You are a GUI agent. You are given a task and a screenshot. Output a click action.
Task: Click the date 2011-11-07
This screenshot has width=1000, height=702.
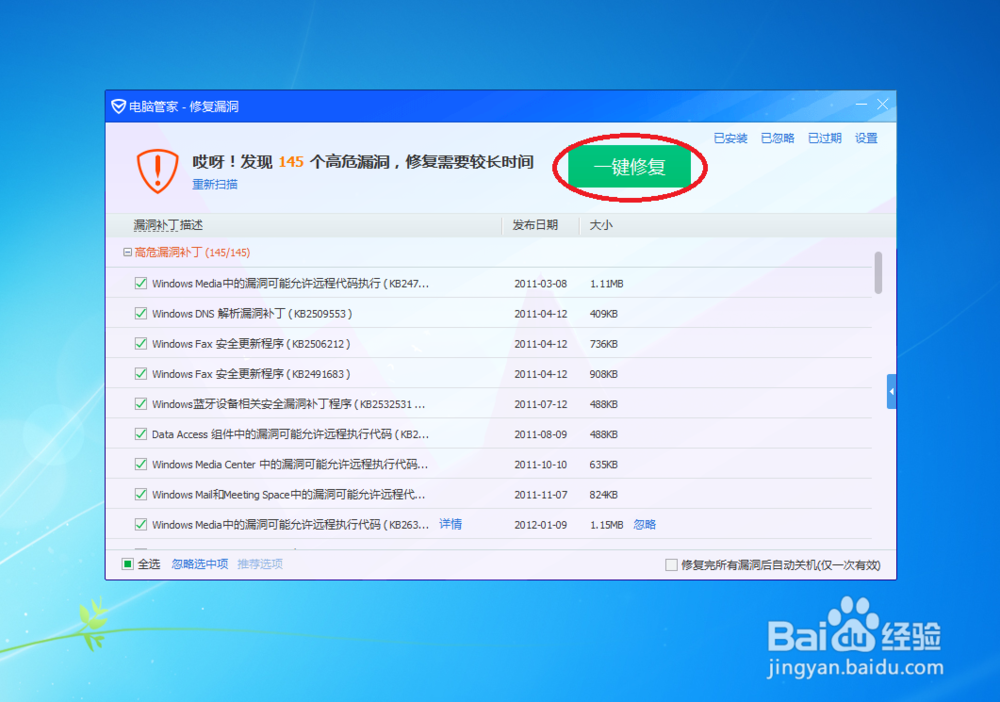click(541, 495)
